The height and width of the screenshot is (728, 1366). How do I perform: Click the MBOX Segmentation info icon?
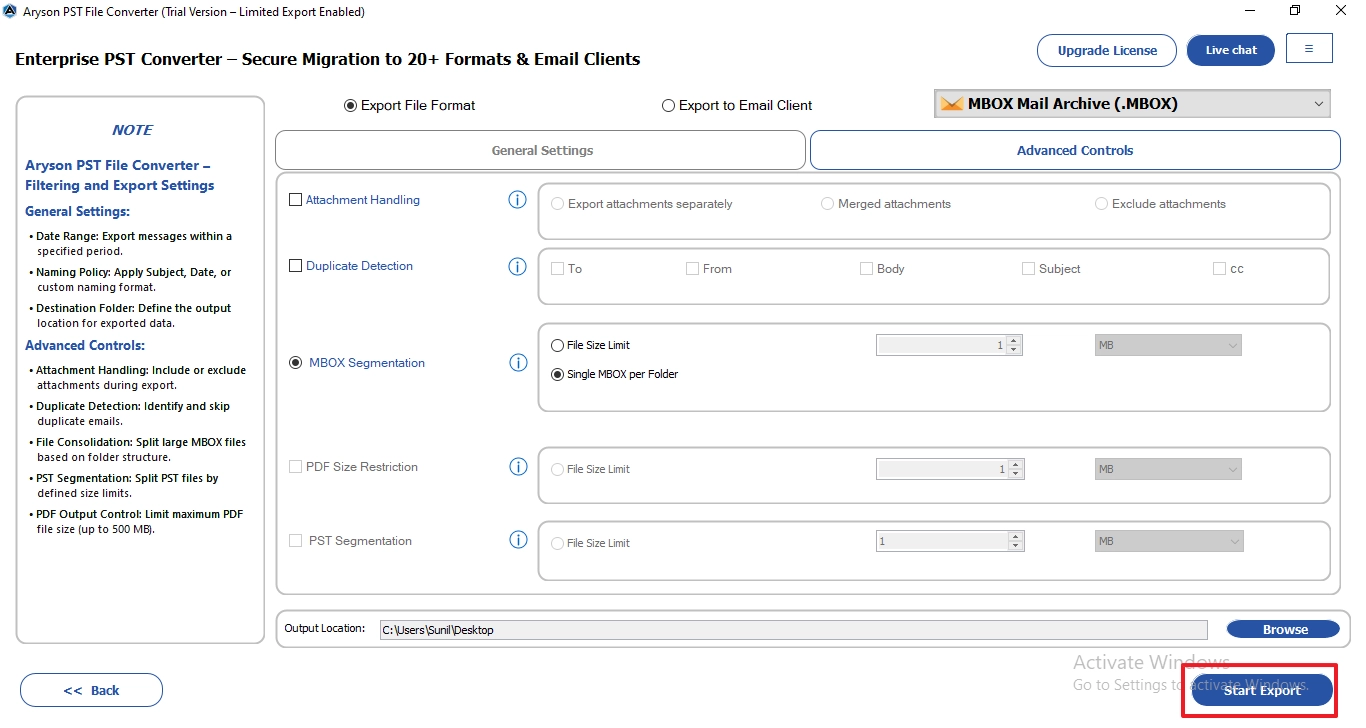tap(518, 363)
